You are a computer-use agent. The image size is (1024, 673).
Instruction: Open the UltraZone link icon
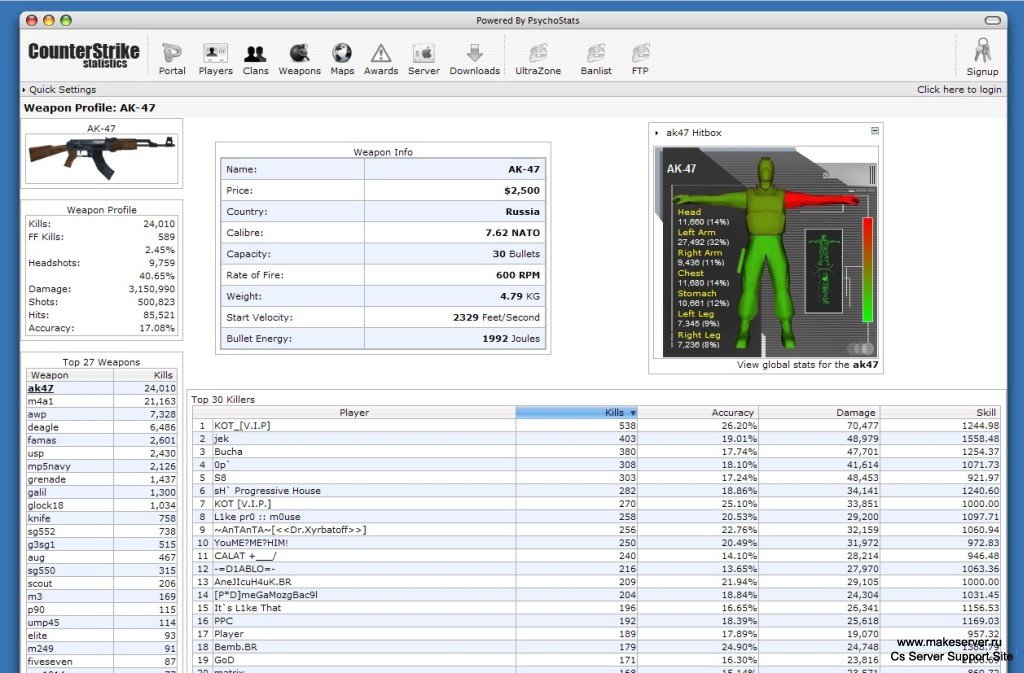coord(537,53)
